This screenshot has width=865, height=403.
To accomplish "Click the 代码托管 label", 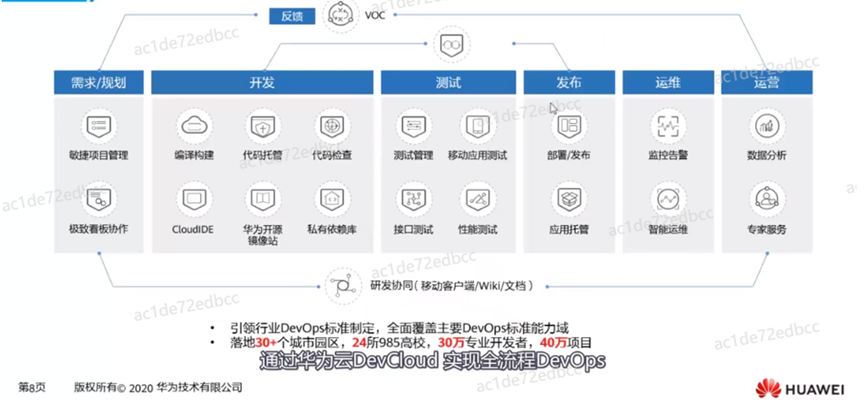I will 263,155.
